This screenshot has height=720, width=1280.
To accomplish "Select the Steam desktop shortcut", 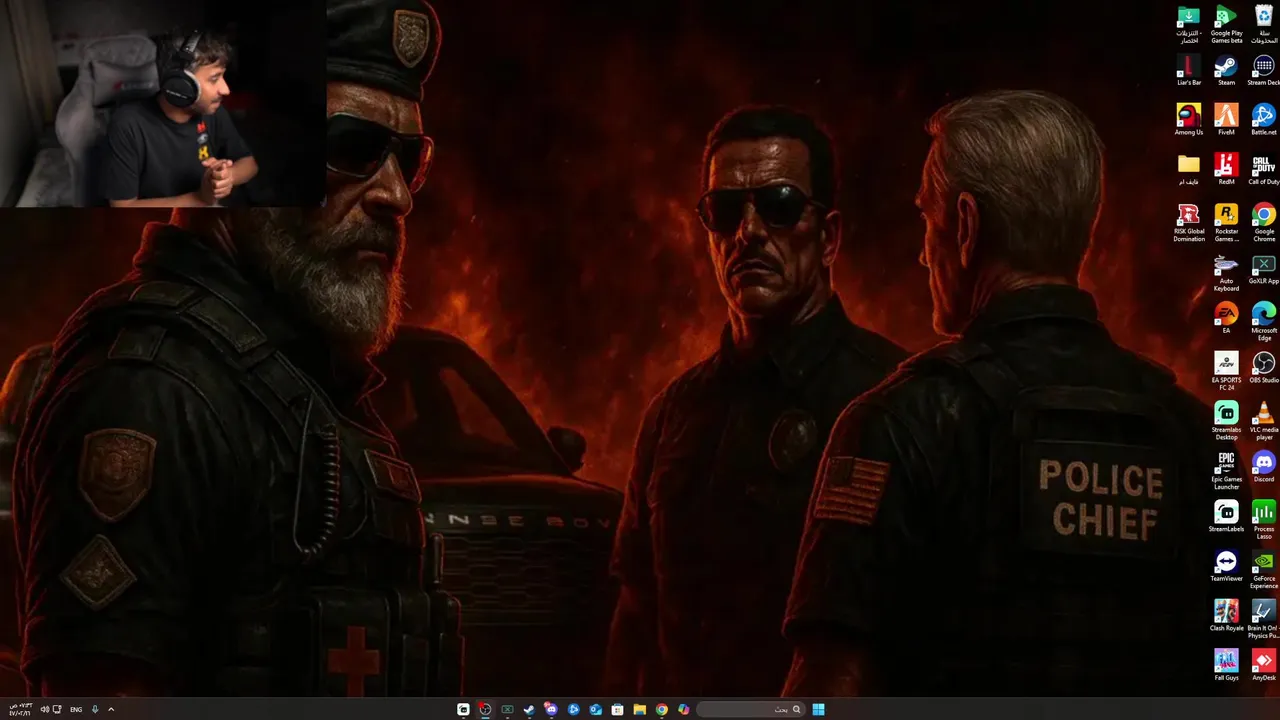I will point(1226,70).
